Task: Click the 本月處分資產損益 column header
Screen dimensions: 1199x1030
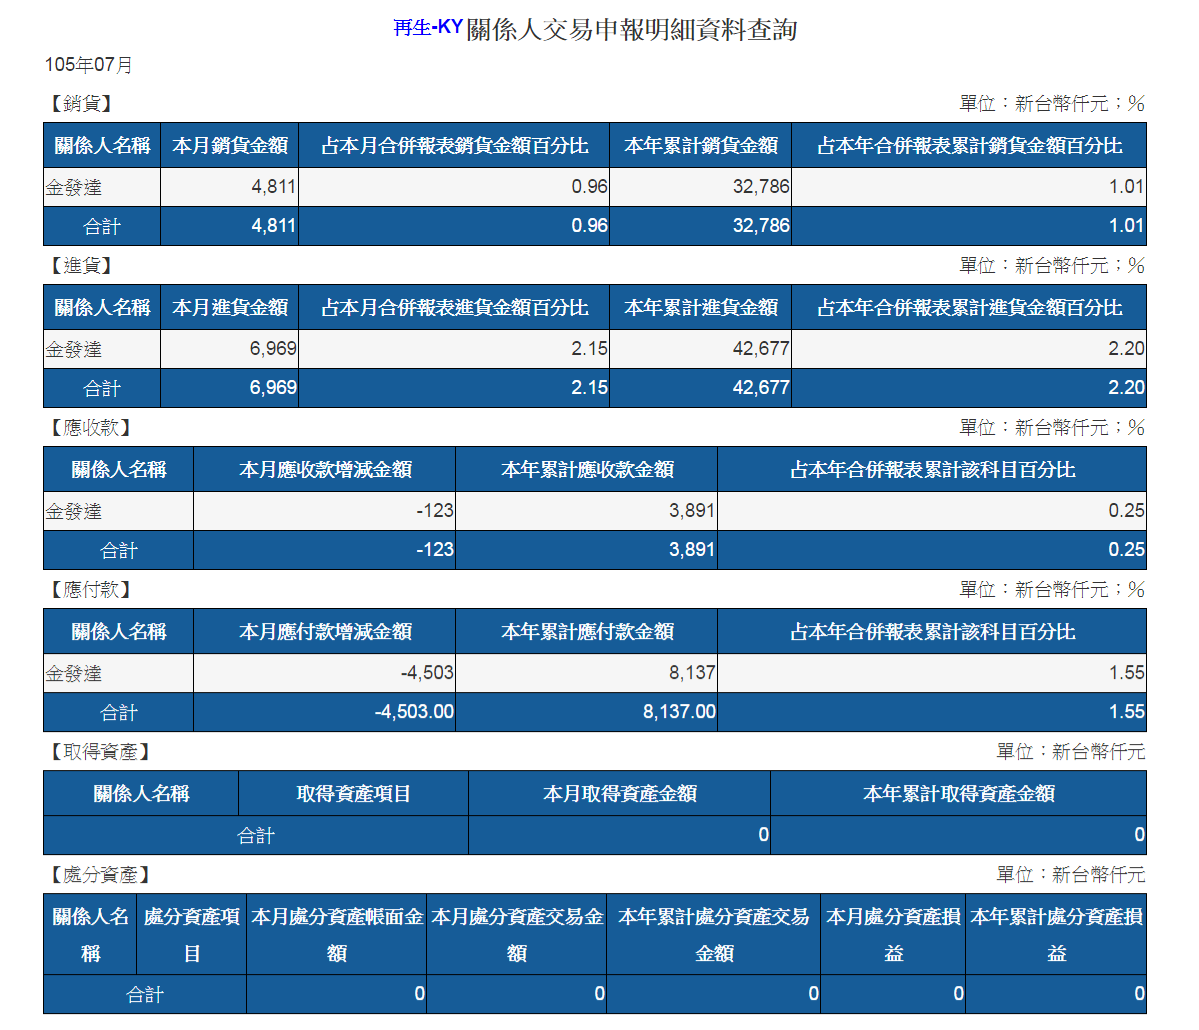Action: pyautogui.click(x=893, y=934)
